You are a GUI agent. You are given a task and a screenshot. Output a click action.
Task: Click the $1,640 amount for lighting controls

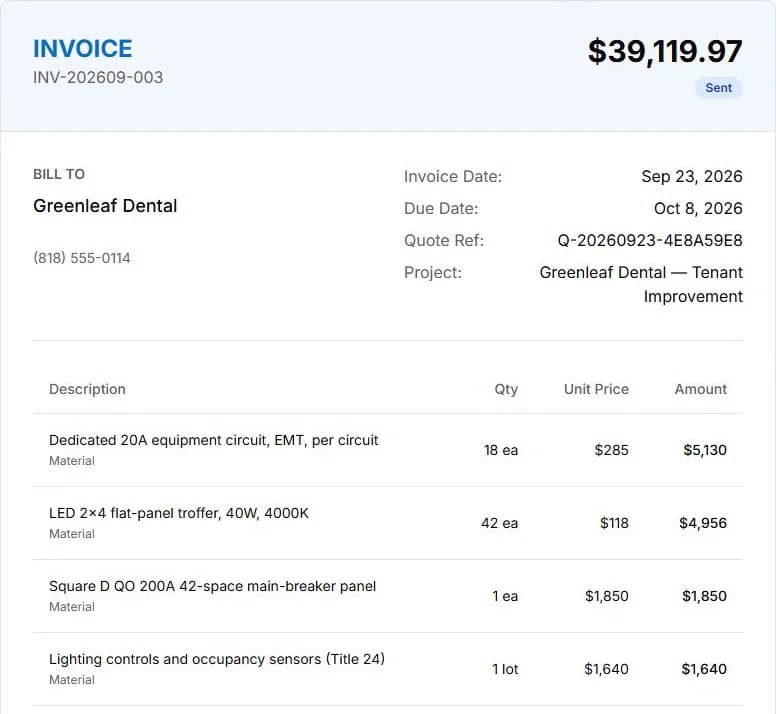click(x=704, y=669)
